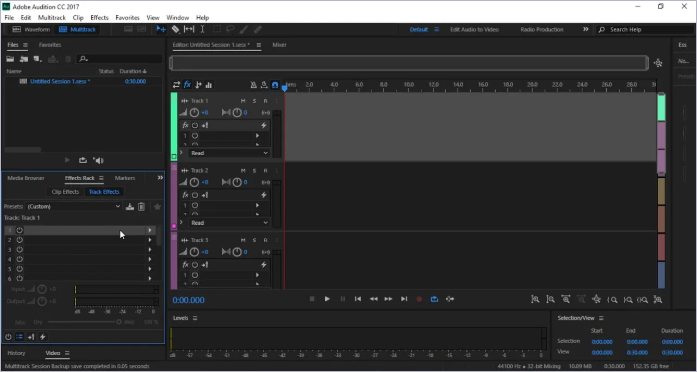This screenshot has height=372, width=697.
Task: Click Zoom to Selection icon at far right
Action: (x=658, y=300)
